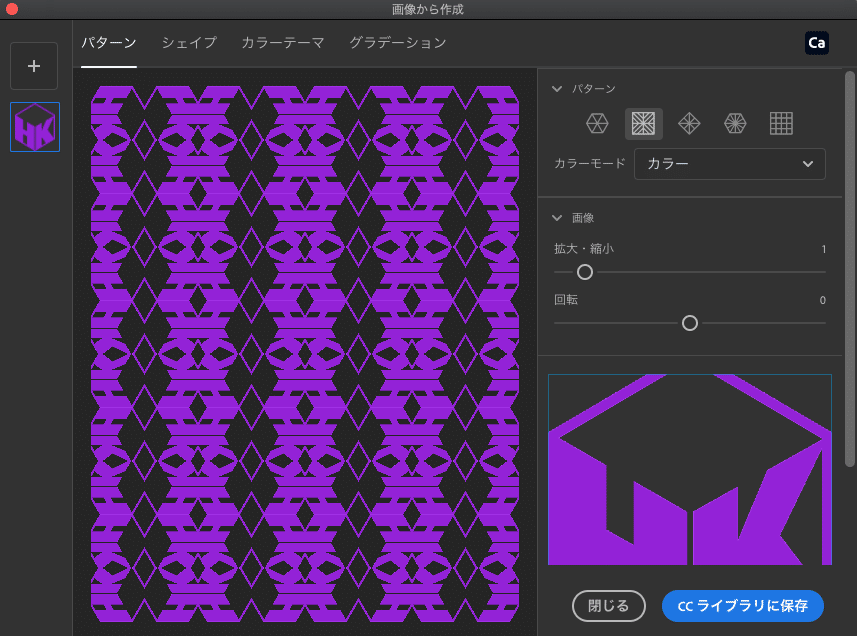Click the source image crop preview

[690, 469]
